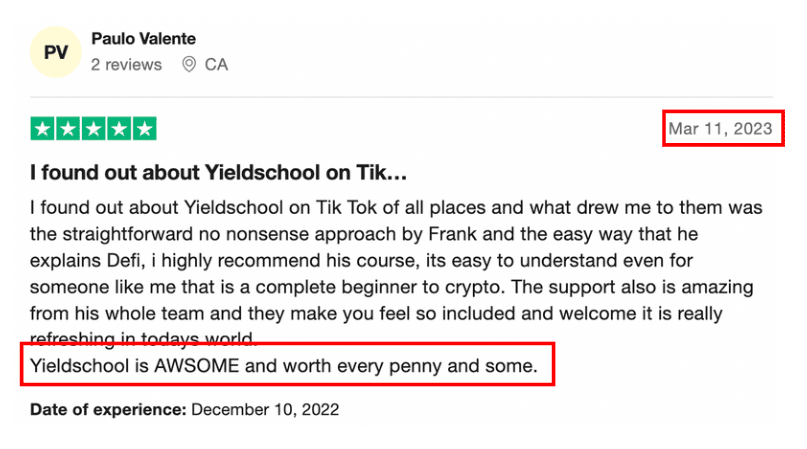The width and height of the screenshot is (807, 449).
Task: Click the 'Yieldschool is AWSOME' closing sentence
Action: (285, 366)
